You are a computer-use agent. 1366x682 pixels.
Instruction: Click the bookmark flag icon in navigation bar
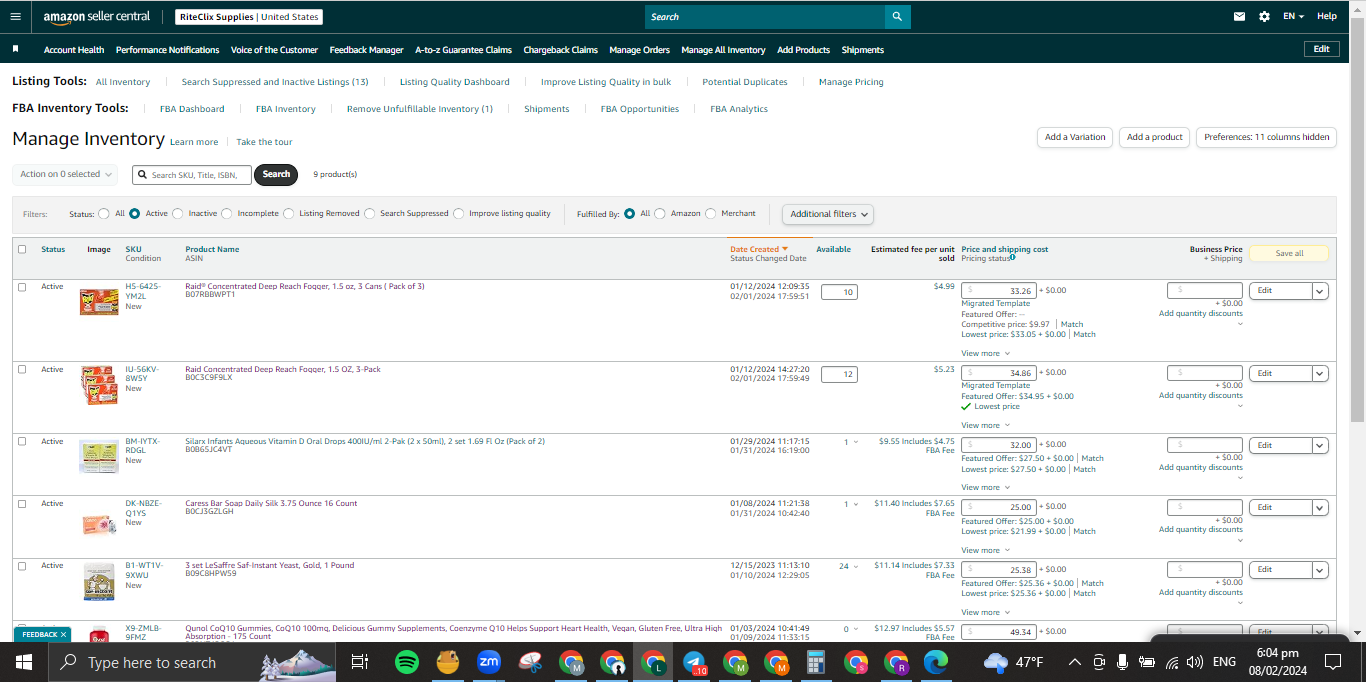(x=16, y=49)
